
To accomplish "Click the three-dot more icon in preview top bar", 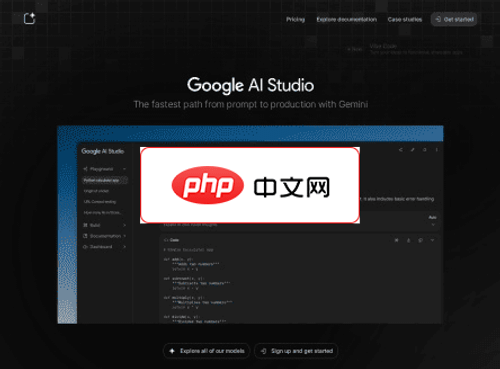I will click(x=437, y=150).
